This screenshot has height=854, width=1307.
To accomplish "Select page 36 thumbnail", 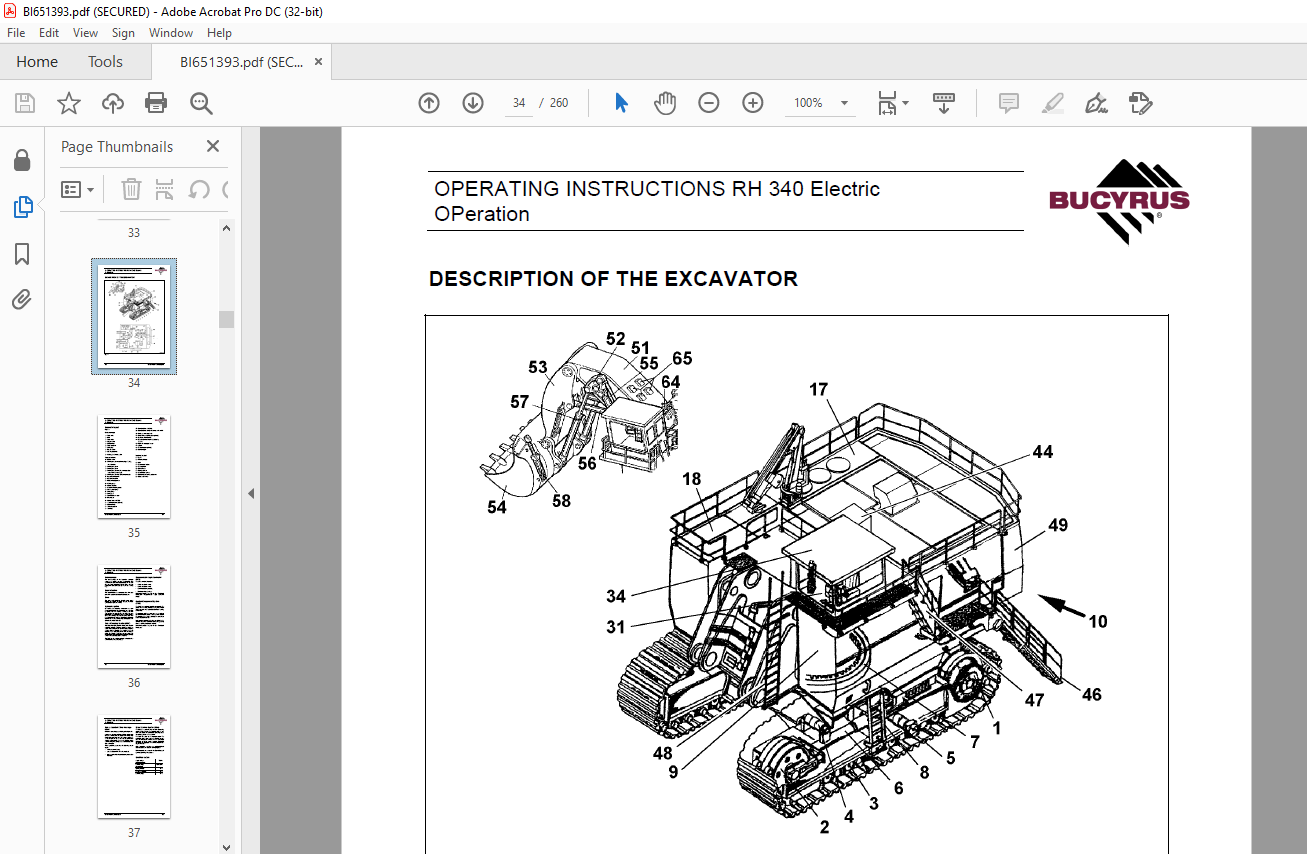I will point(134,617).
